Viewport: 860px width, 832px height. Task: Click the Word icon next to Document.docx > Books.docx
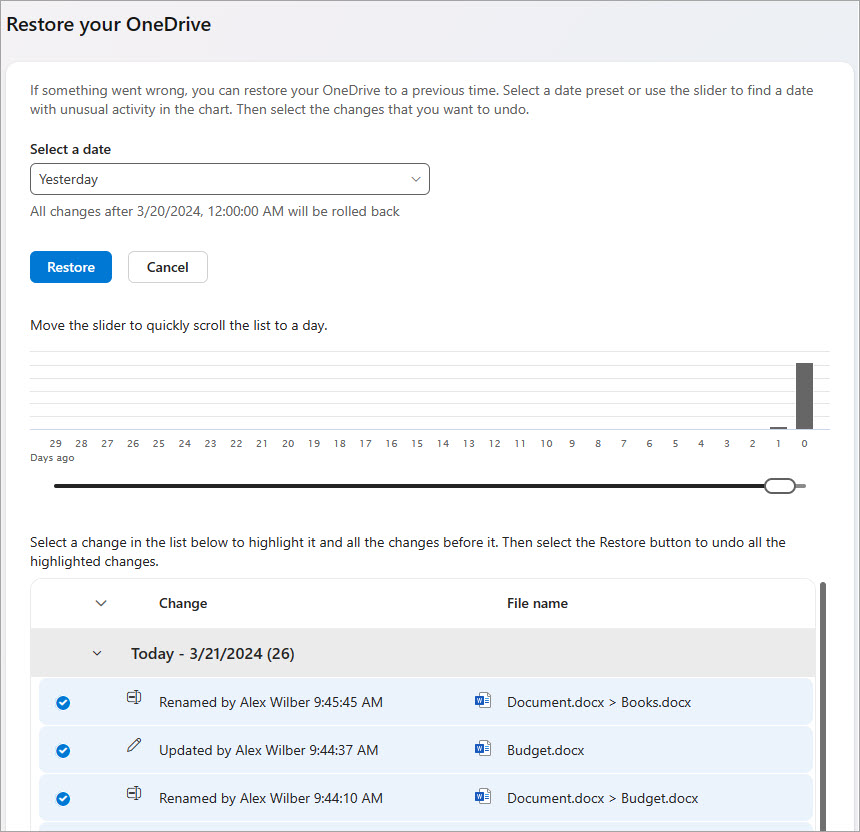[483, 702]
